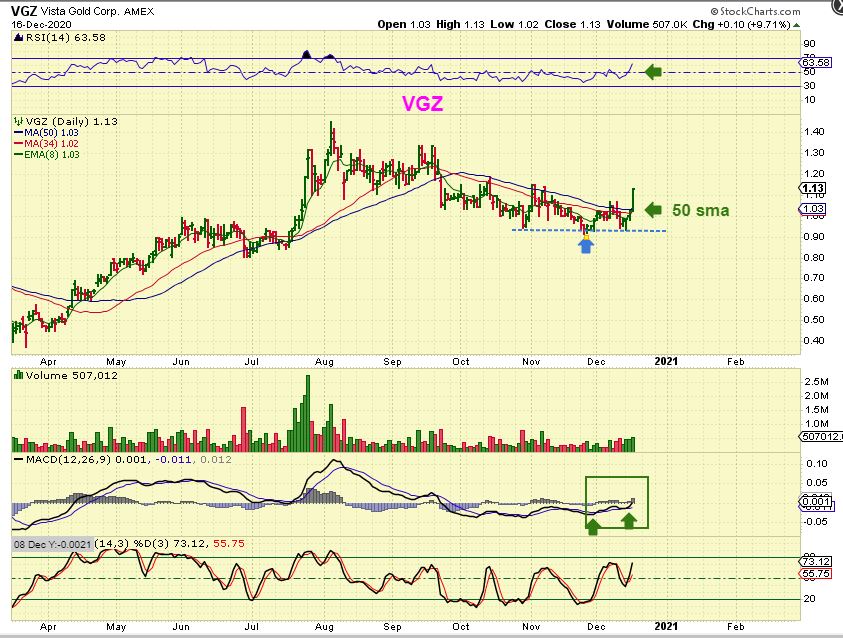The width and height of the screenshot is (843, 638).
Task: Click the Close 1.13 value
Action: [x=573, y=24]
